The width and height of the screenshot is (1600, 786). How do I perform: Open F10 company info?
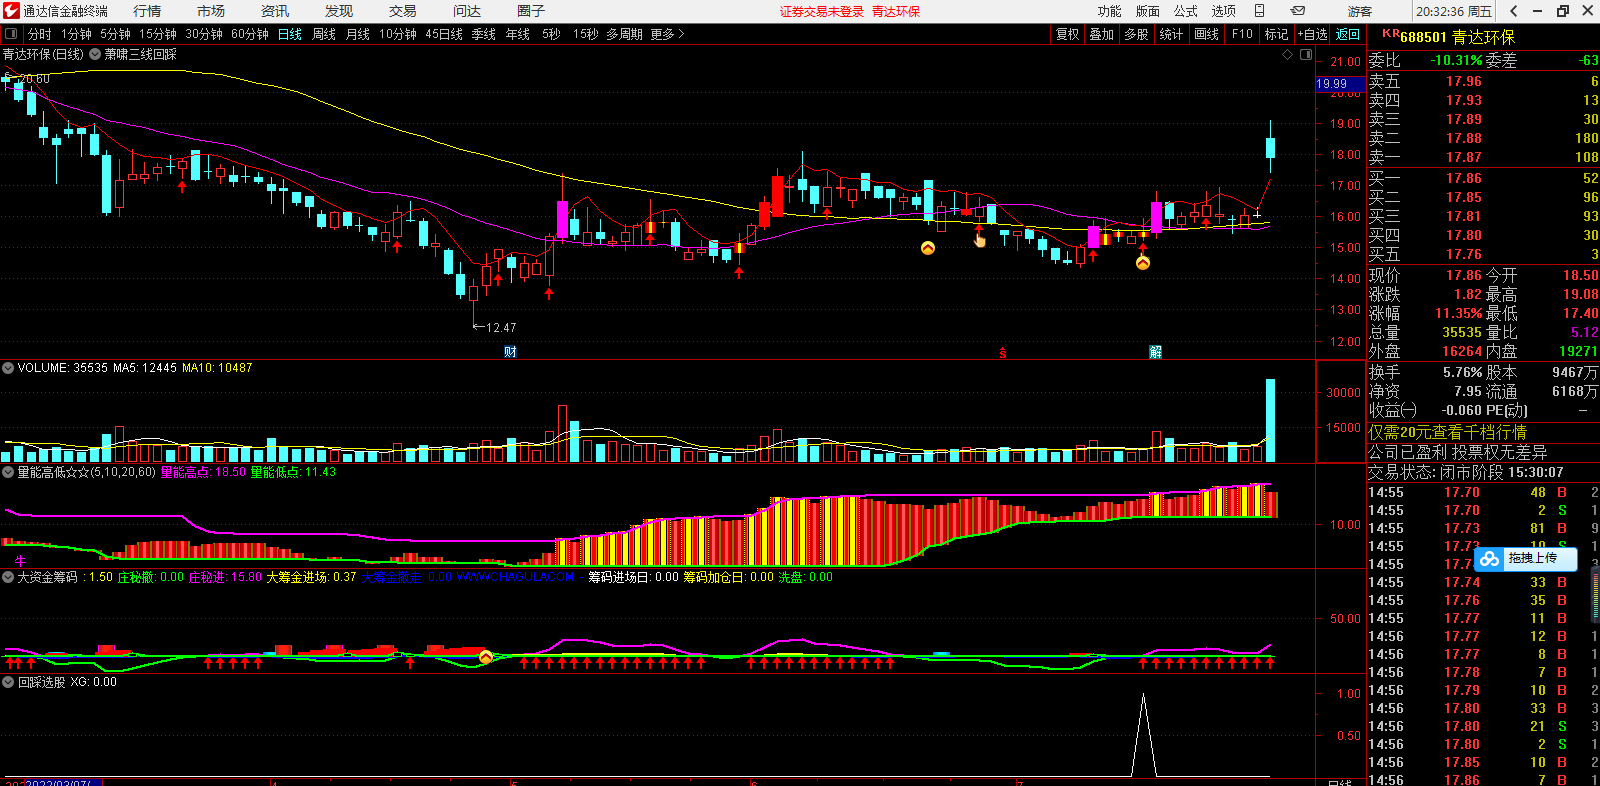(1242, 34)
